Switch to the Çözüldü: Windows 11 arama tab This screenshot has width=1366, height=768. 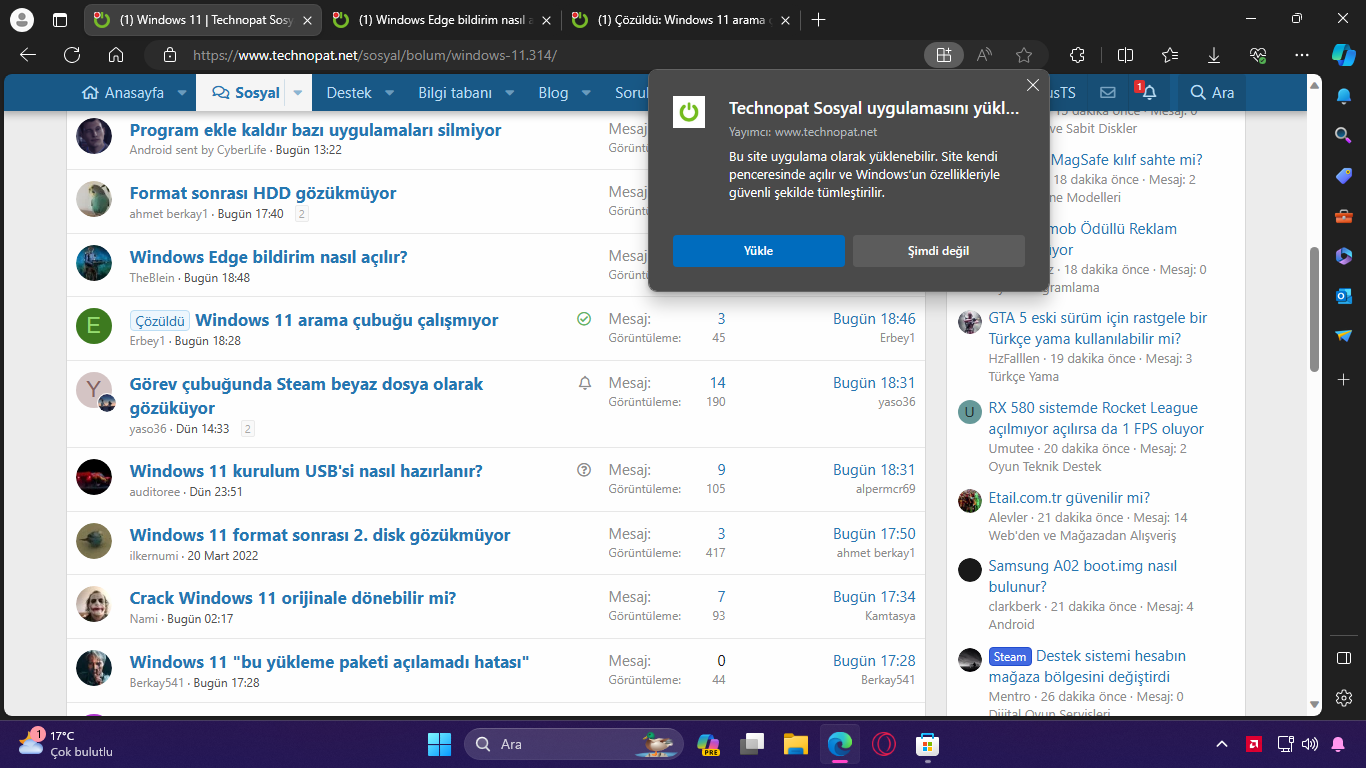(x=682, y=20)
